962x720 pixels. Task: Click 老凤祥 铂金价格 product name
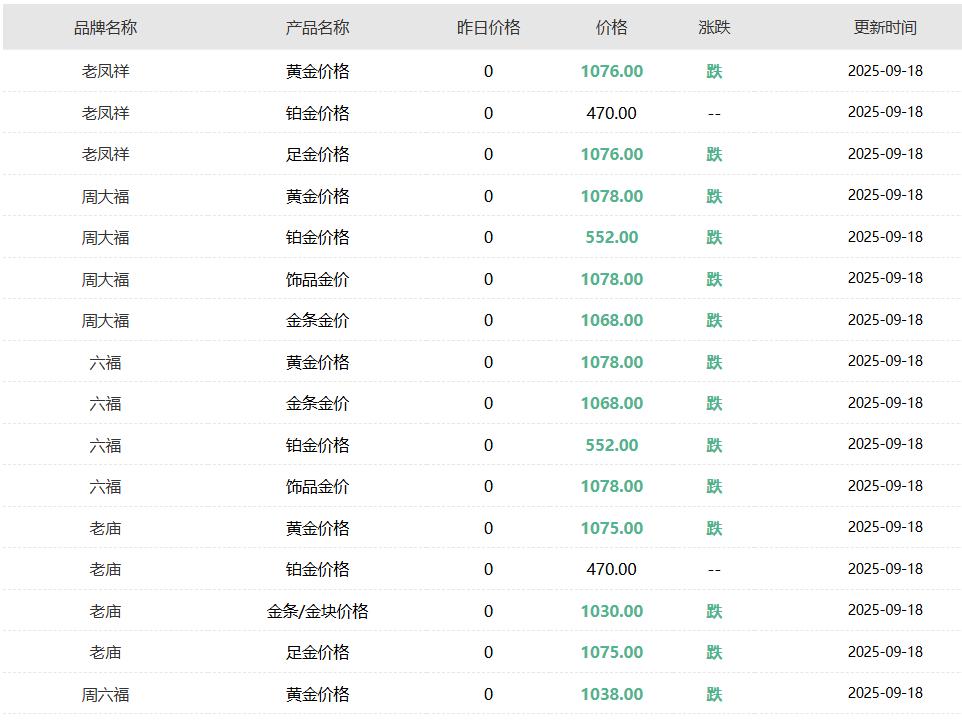(x=317, y=113)
